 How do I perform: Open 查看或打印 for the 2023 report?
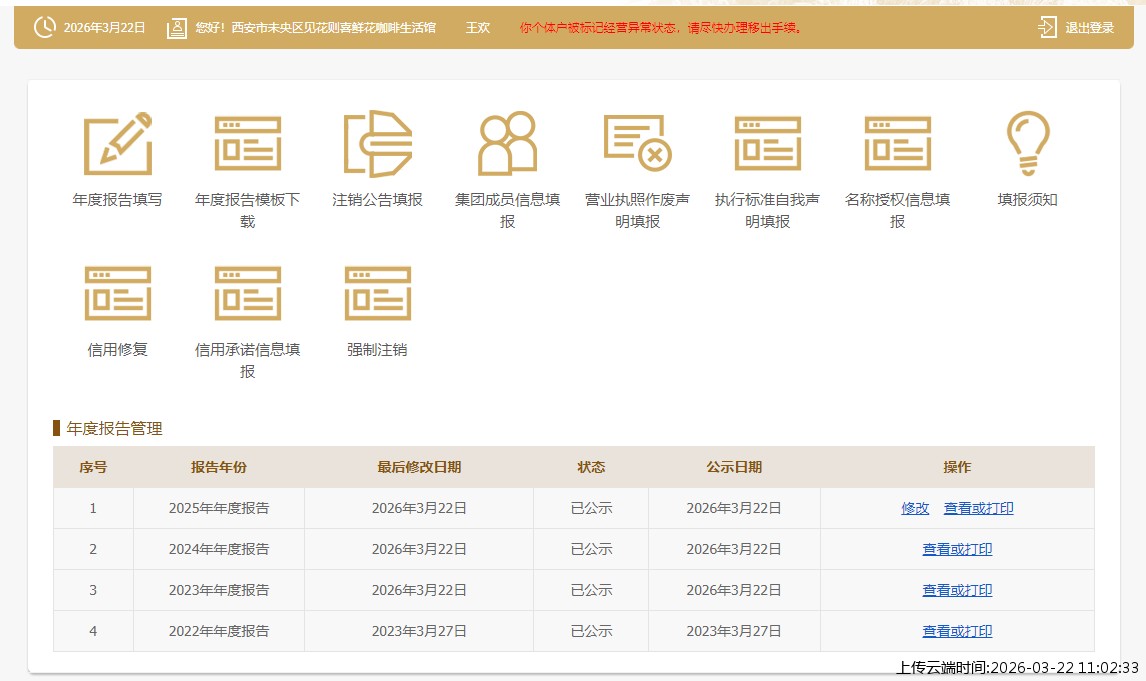coord(956,590)
